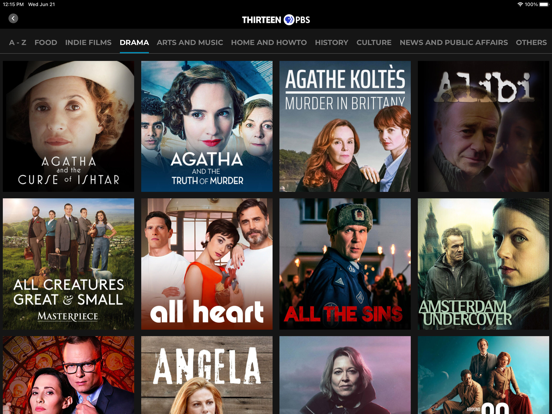Tap the THIRTEEN PBS logo
The width and height of the screenshot is (552, 414).
pos(276,20)
